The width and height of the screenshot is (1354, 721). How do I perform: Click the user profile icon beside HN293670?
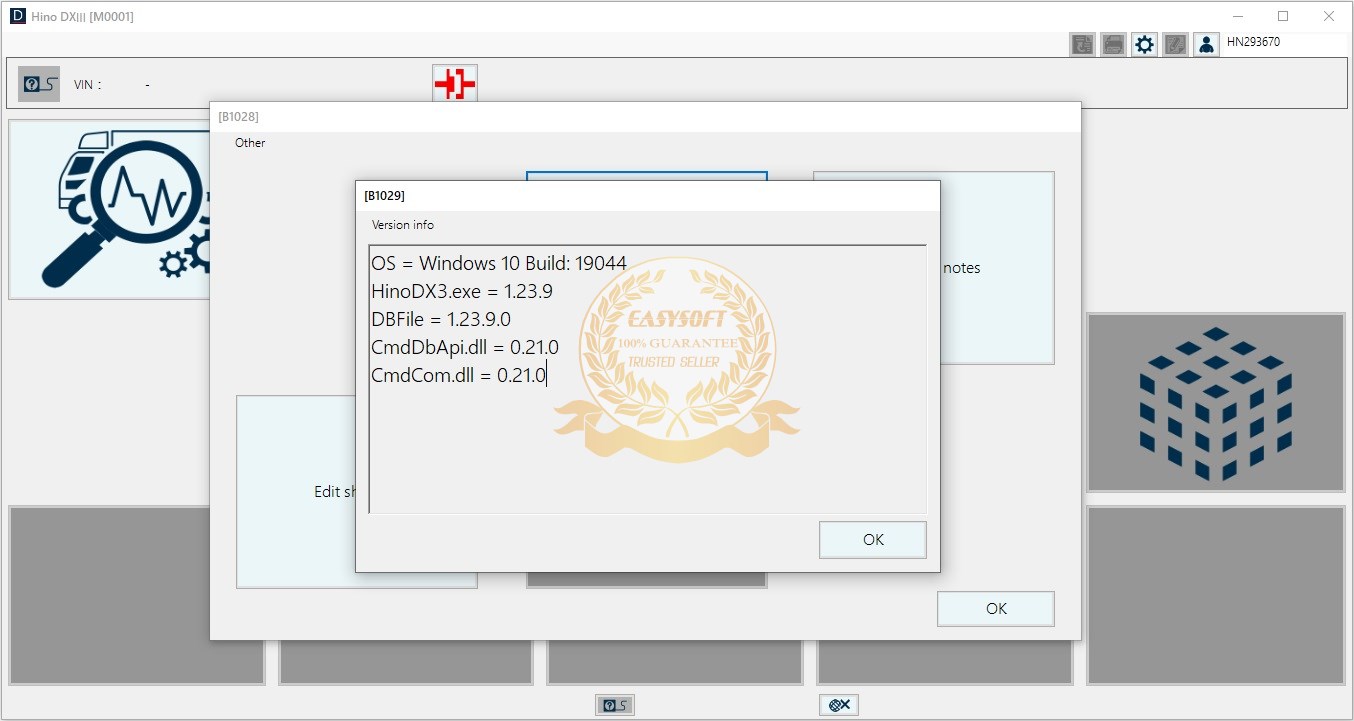pyautogui.click(x=1206, y=45)
